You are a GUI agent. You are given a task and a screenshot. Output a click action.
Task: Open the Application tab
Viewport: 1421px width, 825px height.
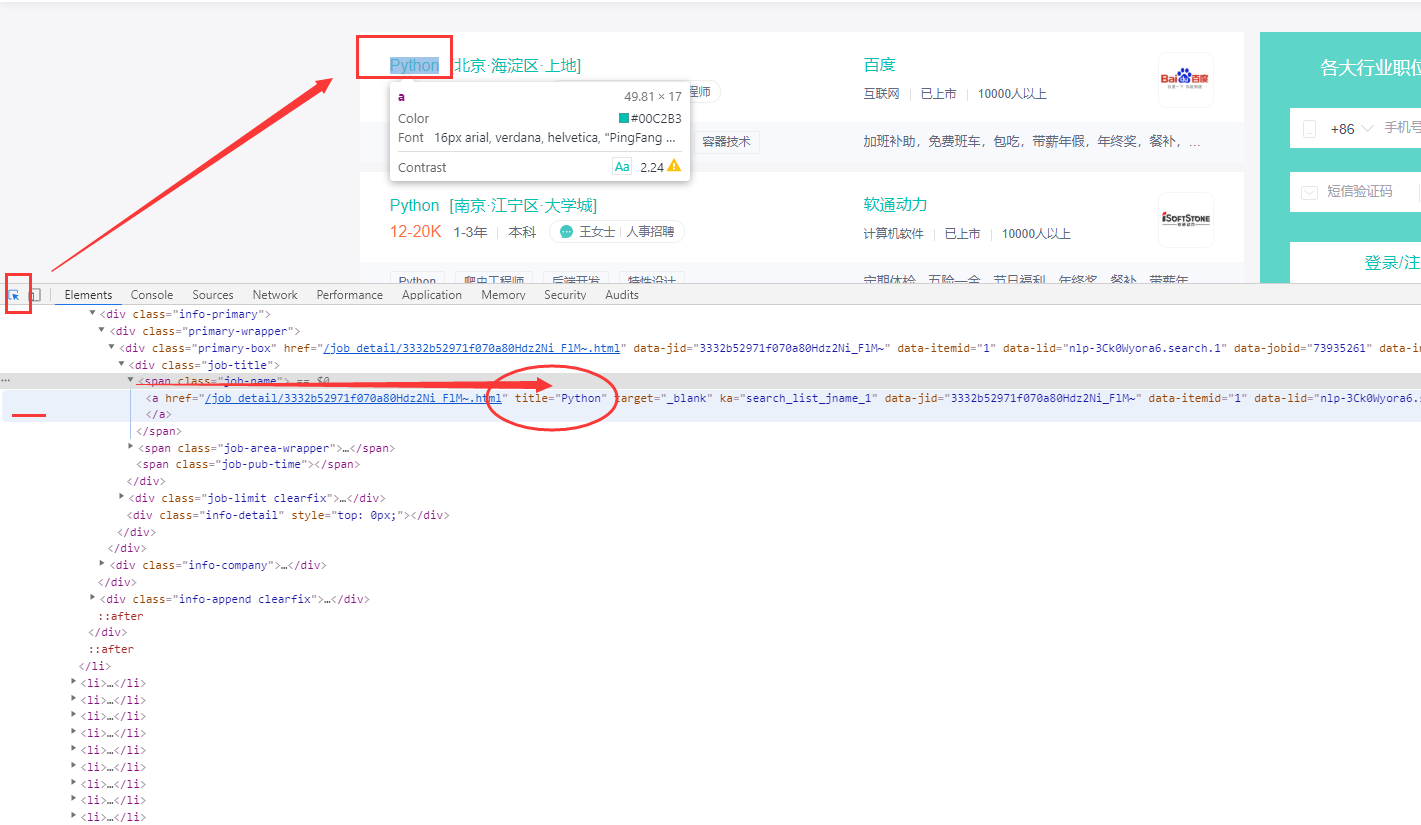432,295
